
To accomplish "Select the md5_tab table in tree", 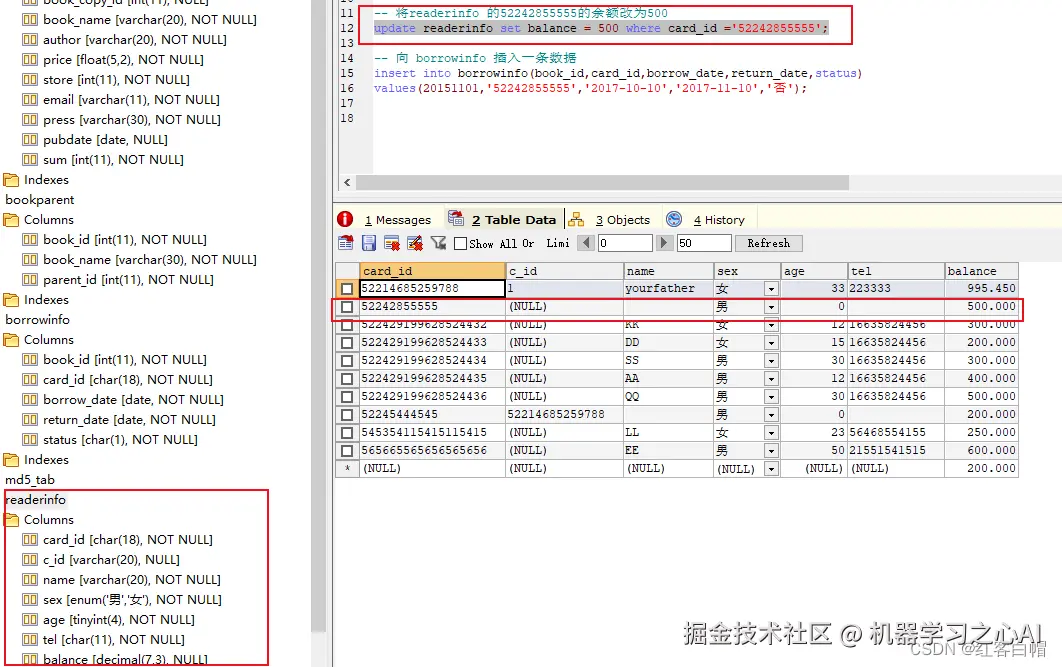I will pyautogui.click(x=30, y=479).
